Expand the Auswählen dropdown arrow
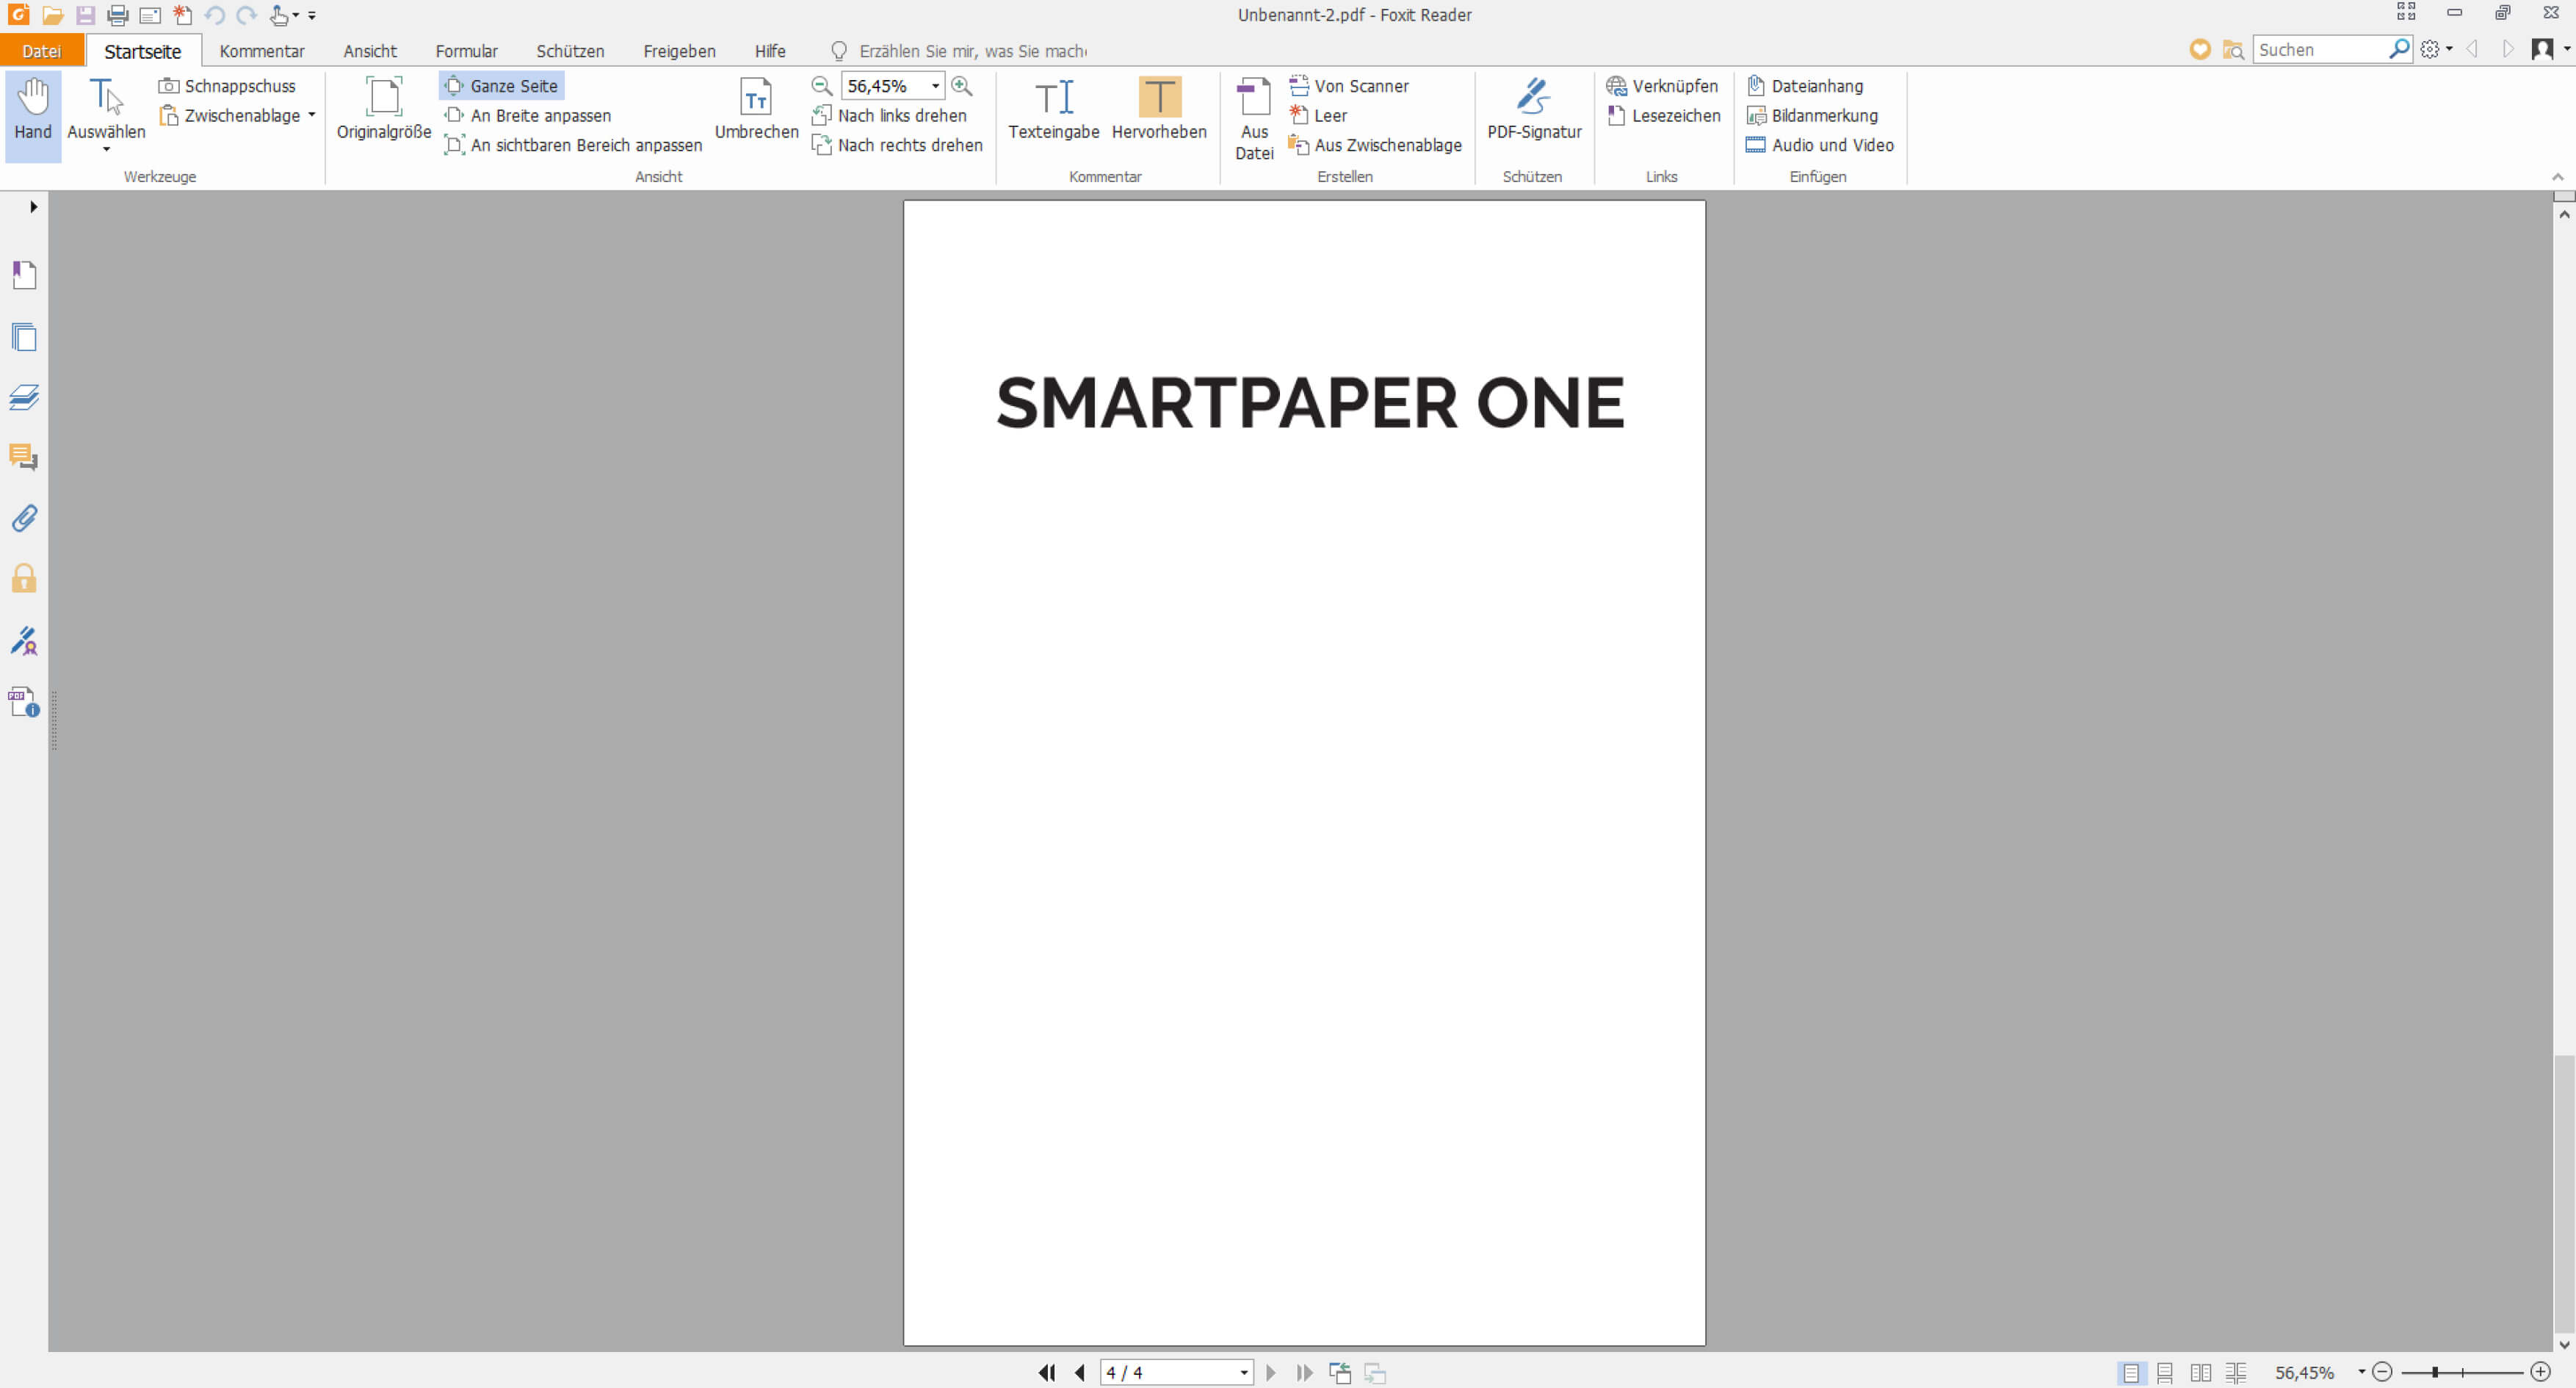 coord(106,150)
